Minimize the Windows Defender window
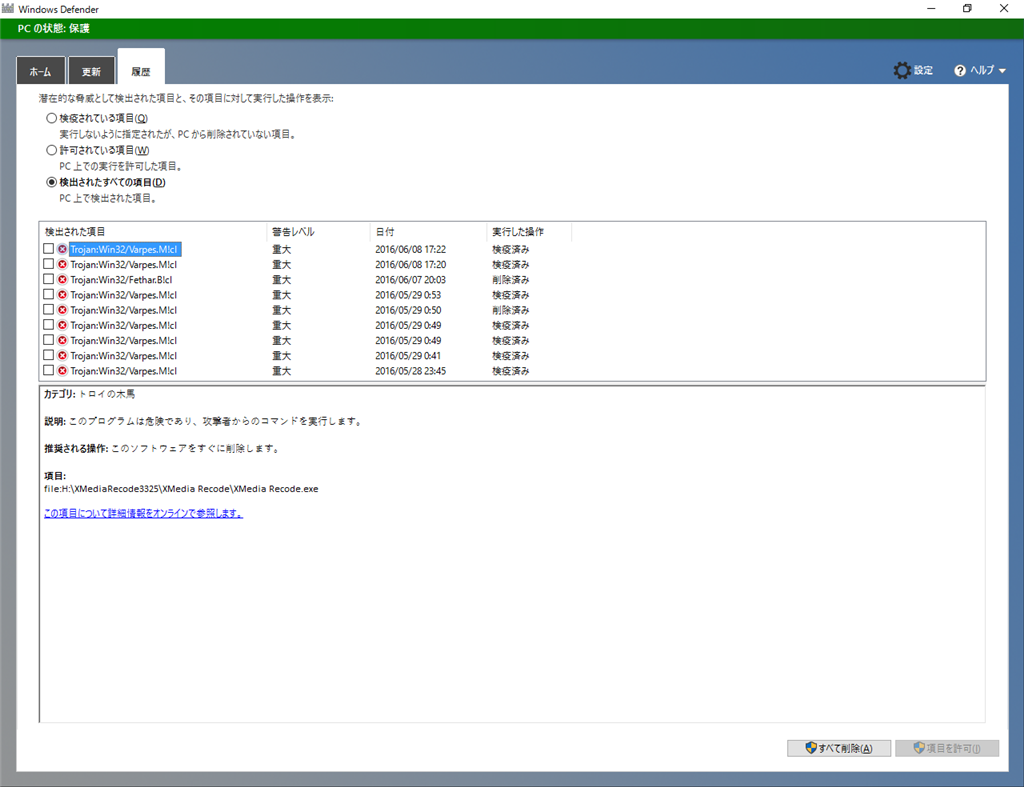The width and height of the screenshot is (1024, 787). pyautogui.click(x=931, y=8)
